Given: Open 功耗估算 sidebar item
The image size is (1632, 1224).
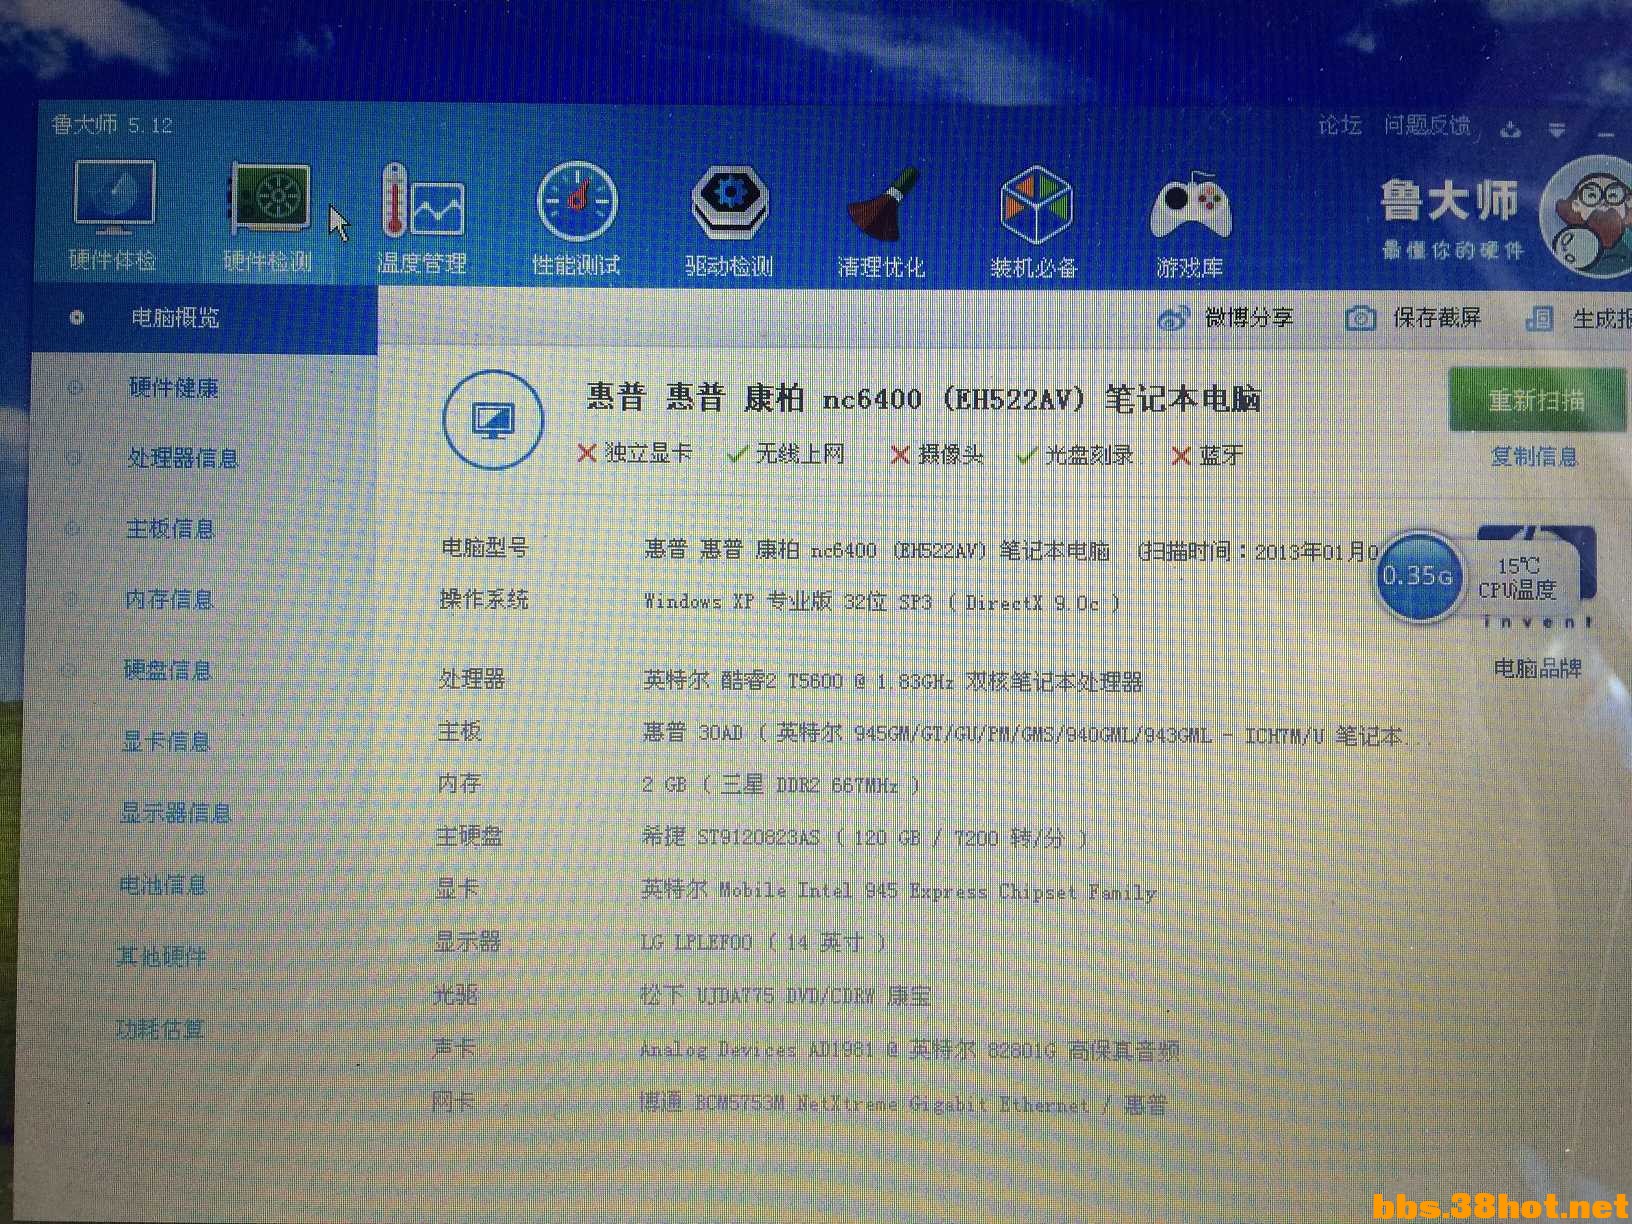Looking at the screenshot, I should coord(160,1029).
